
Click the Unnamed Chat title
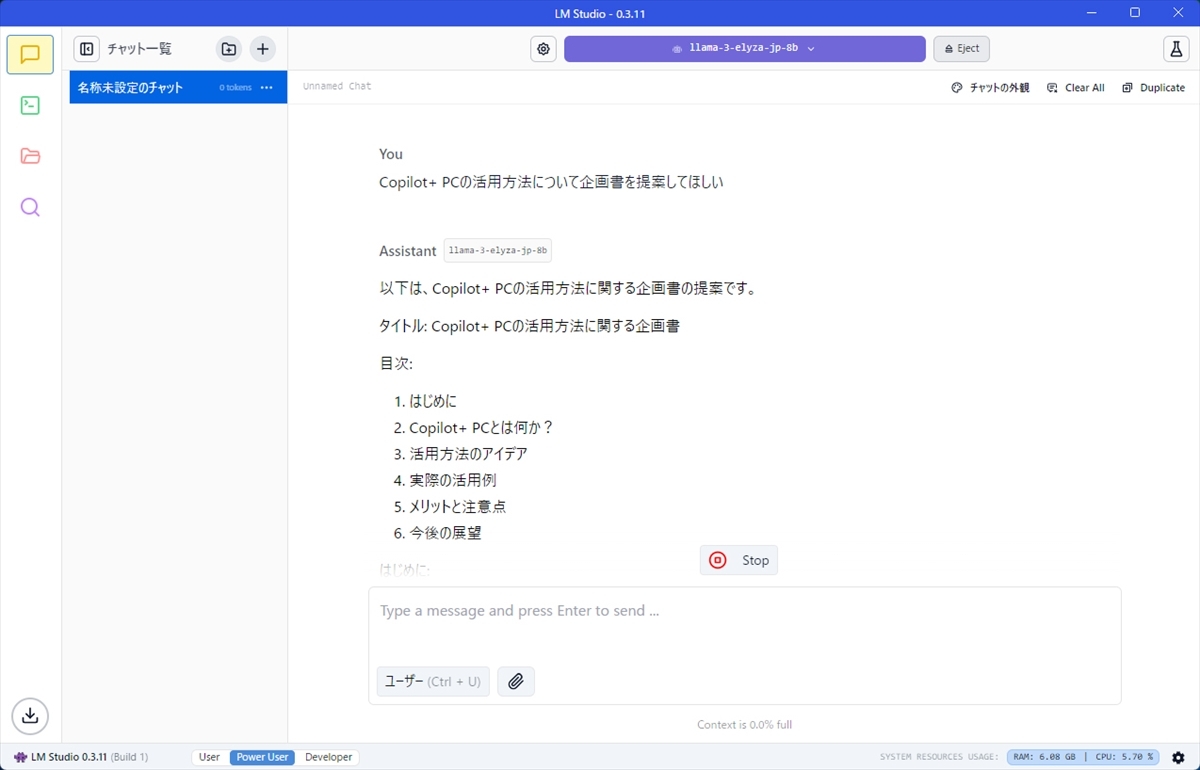tap(337, 87)
